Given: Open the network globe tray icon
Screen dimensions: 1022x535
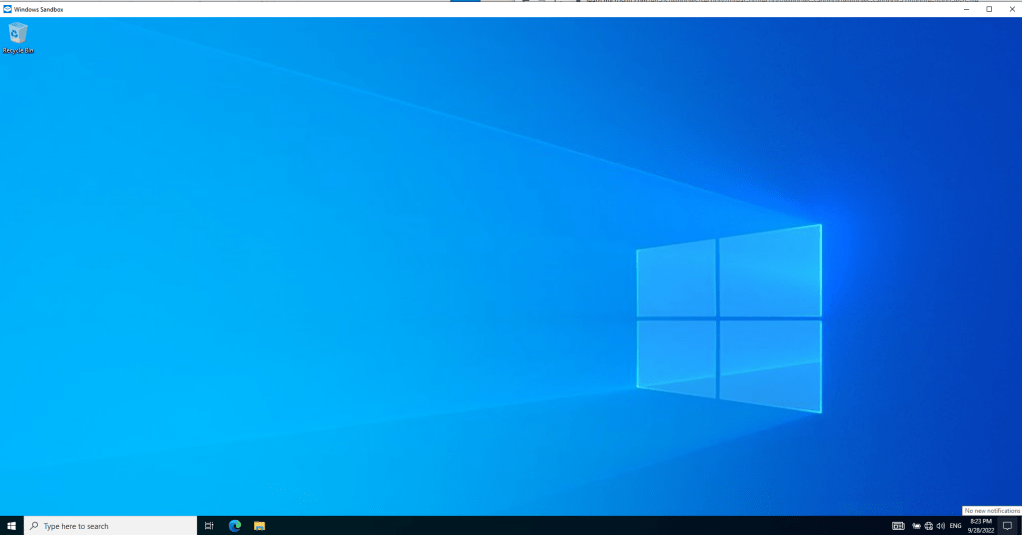Looking at the screenshot, I should click(928, 526).
